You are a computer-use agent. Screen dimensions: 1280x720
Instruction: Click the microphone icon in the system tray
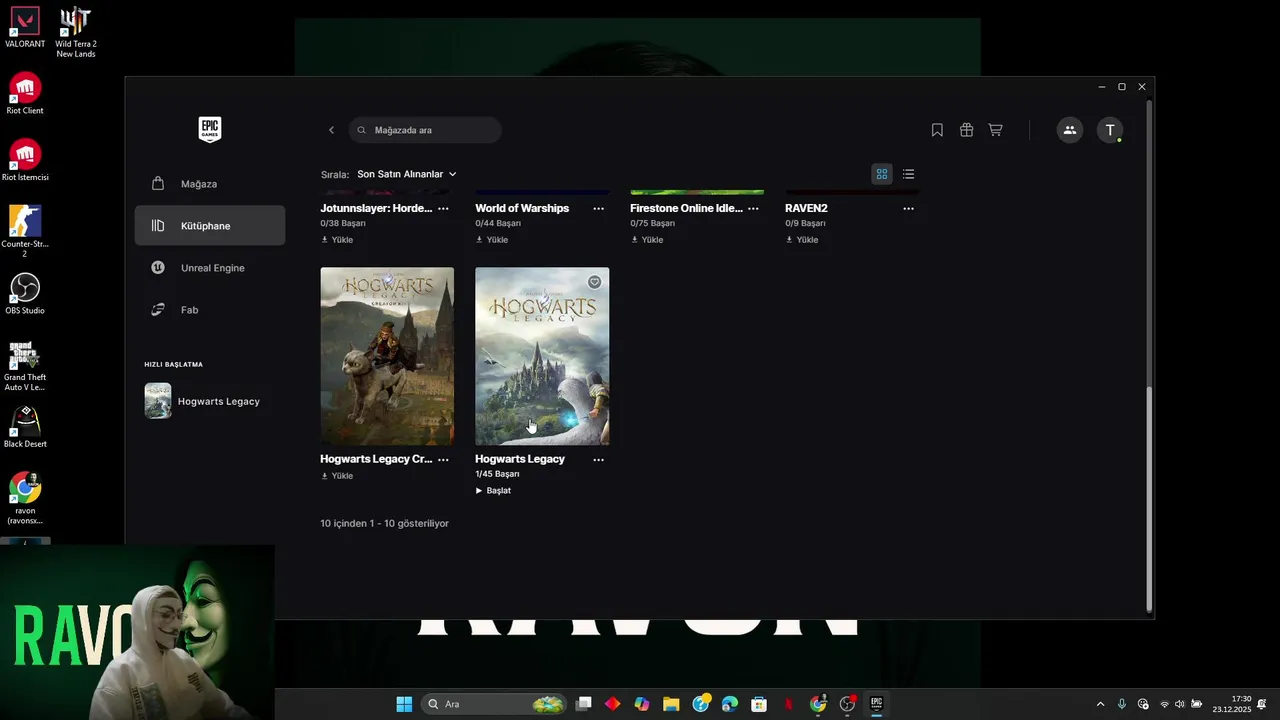point(1122,704)
